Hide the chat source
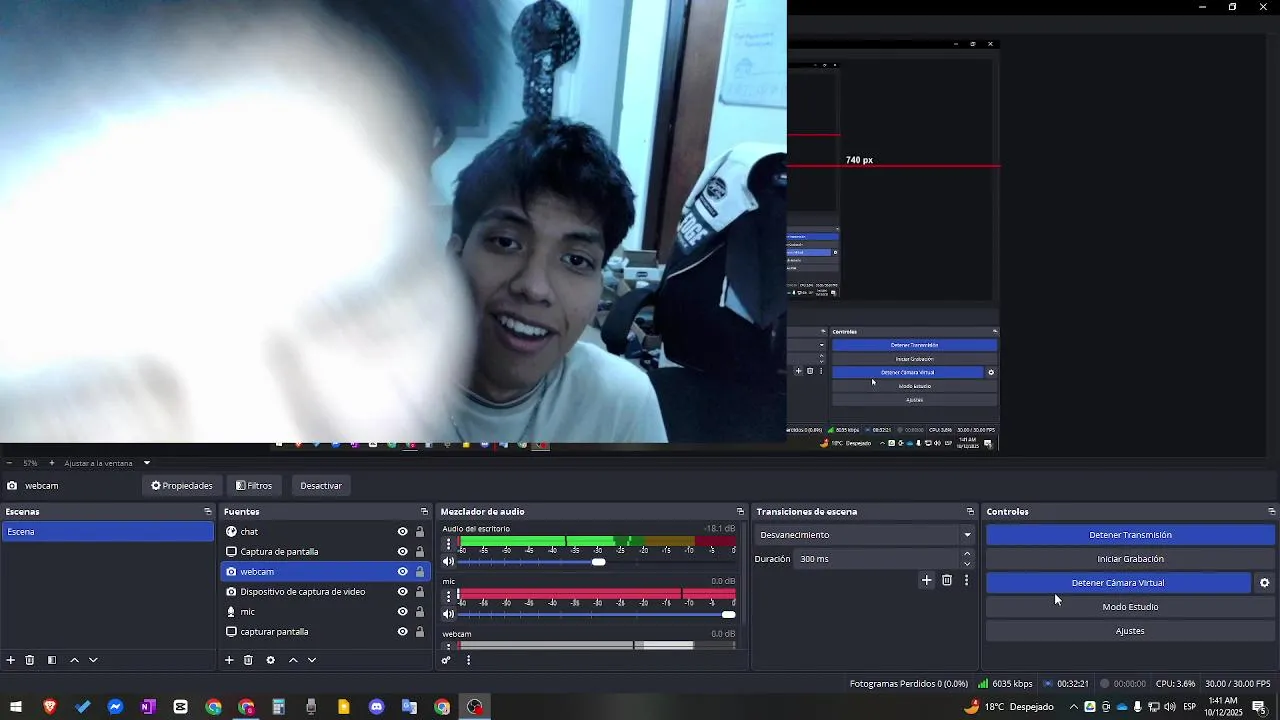 point(402,532)
